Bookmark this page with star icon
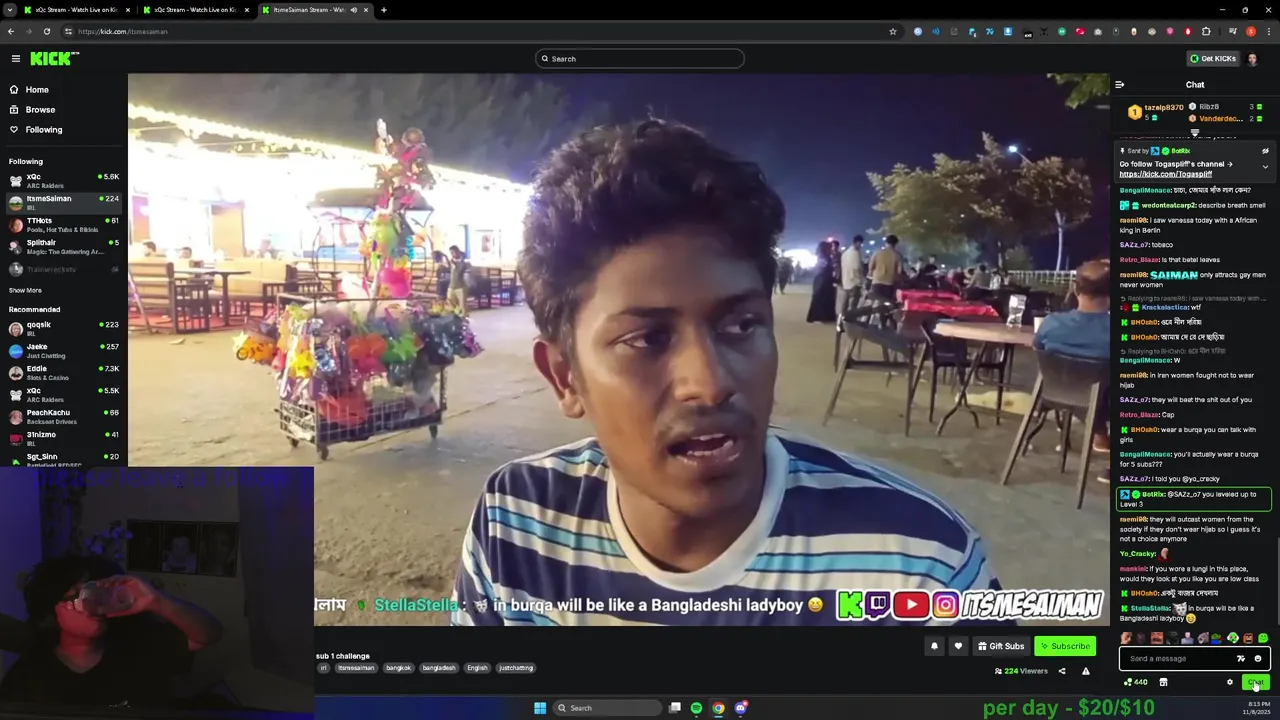1280x720 pixels. point(893,31)
